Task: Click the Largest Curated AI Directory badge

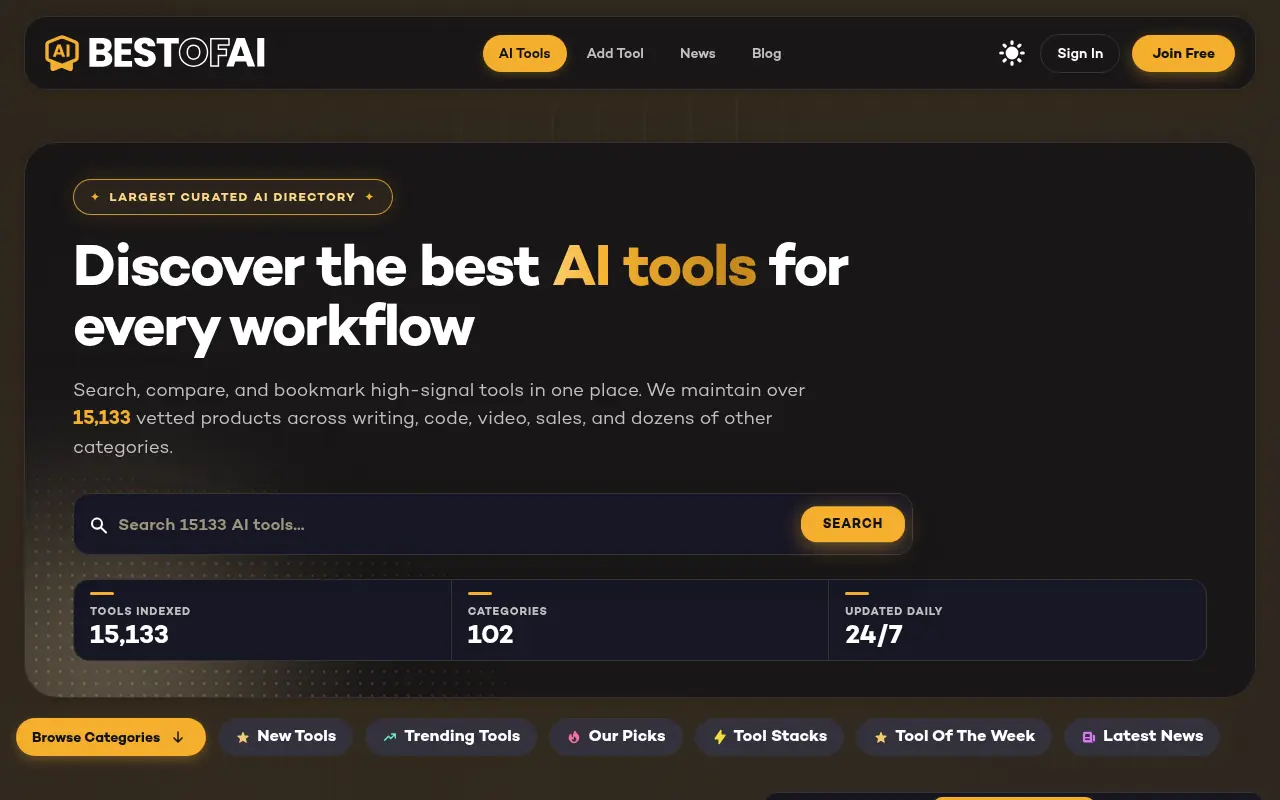Action: pos(233,197)
